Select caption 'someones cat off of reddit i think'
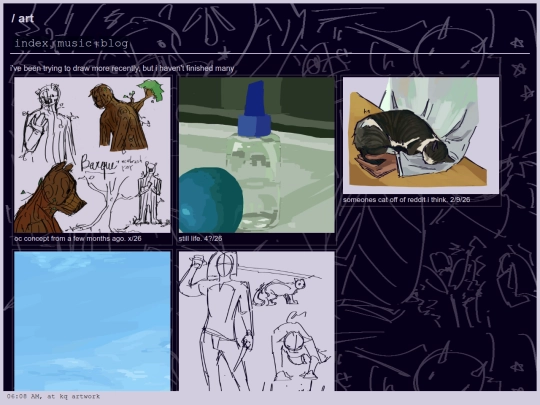The height and width of the screenshot is (405, 540). 395,199
